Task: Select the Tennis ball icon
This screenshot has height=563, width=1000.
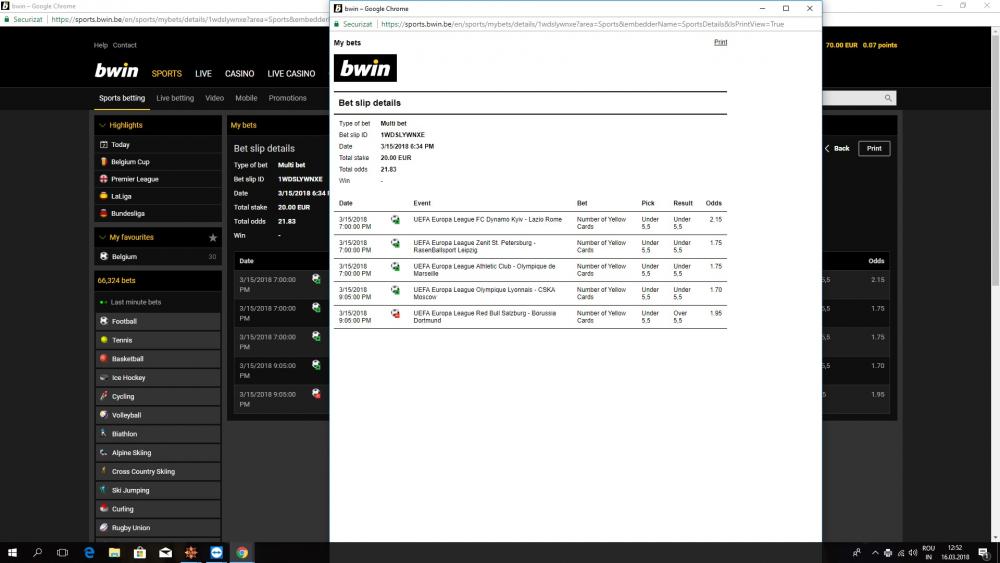Action: [x=104, y=340]
